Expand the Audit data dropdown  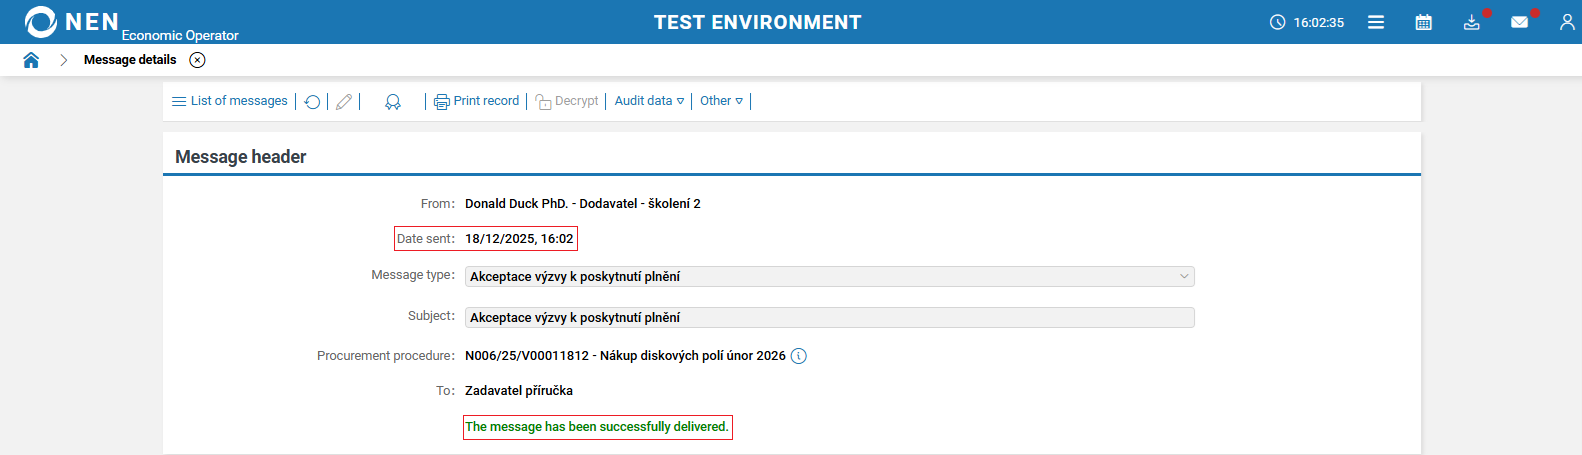tap(649, 101)
